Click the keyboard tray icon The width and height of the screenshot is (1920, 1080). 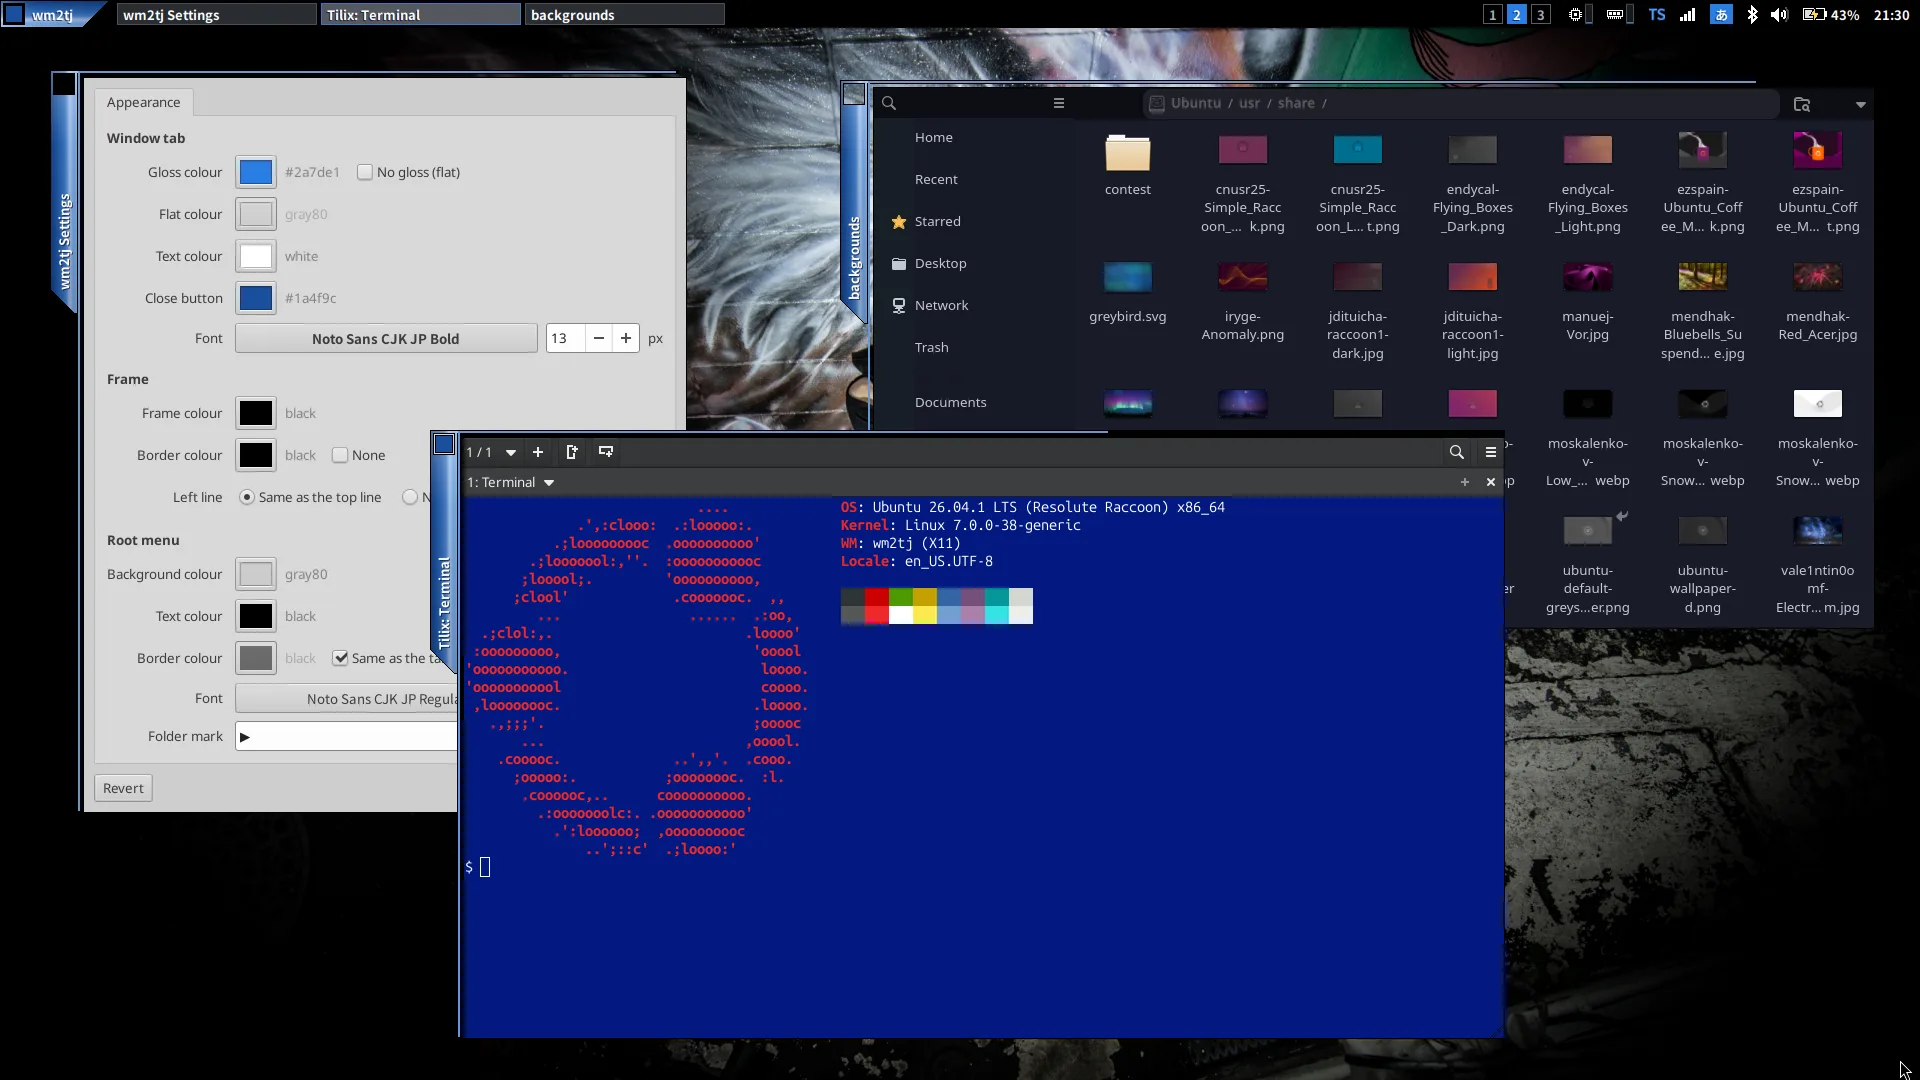pyautogui.click(x=1615, y=15)
